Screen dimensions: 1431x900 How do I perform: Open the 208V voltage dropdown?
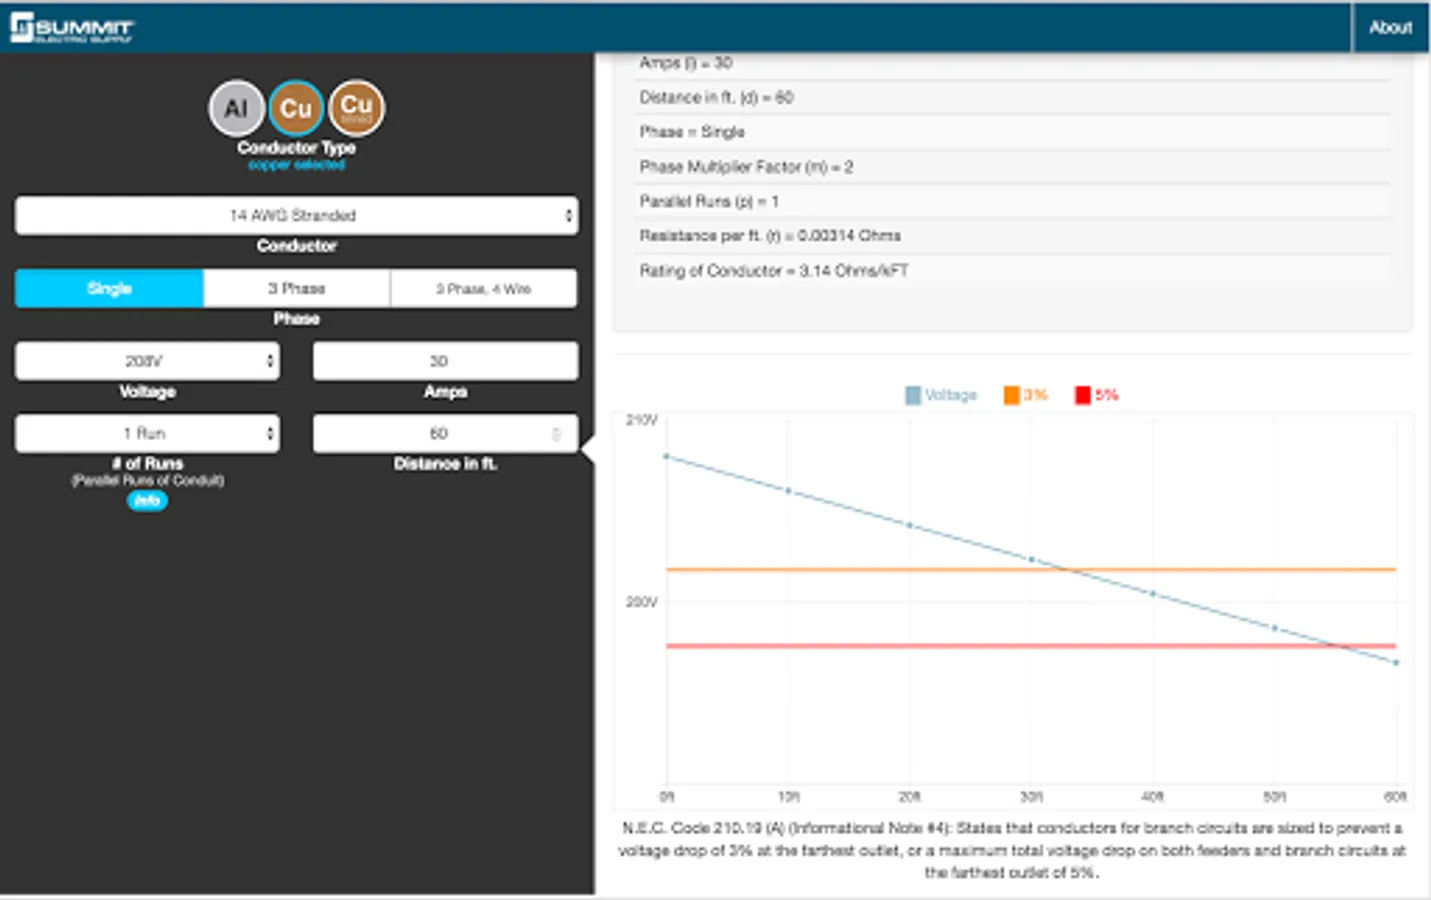point(147,361)
